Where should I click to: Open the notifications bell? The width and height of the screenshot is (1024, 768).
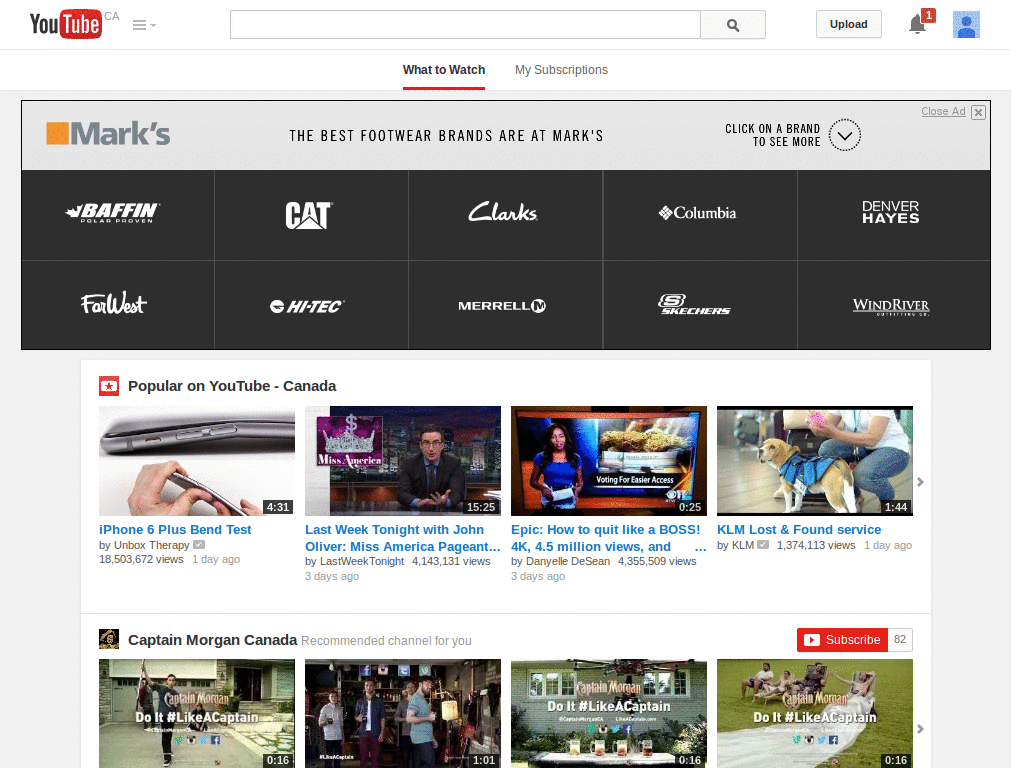click(918, 25)
